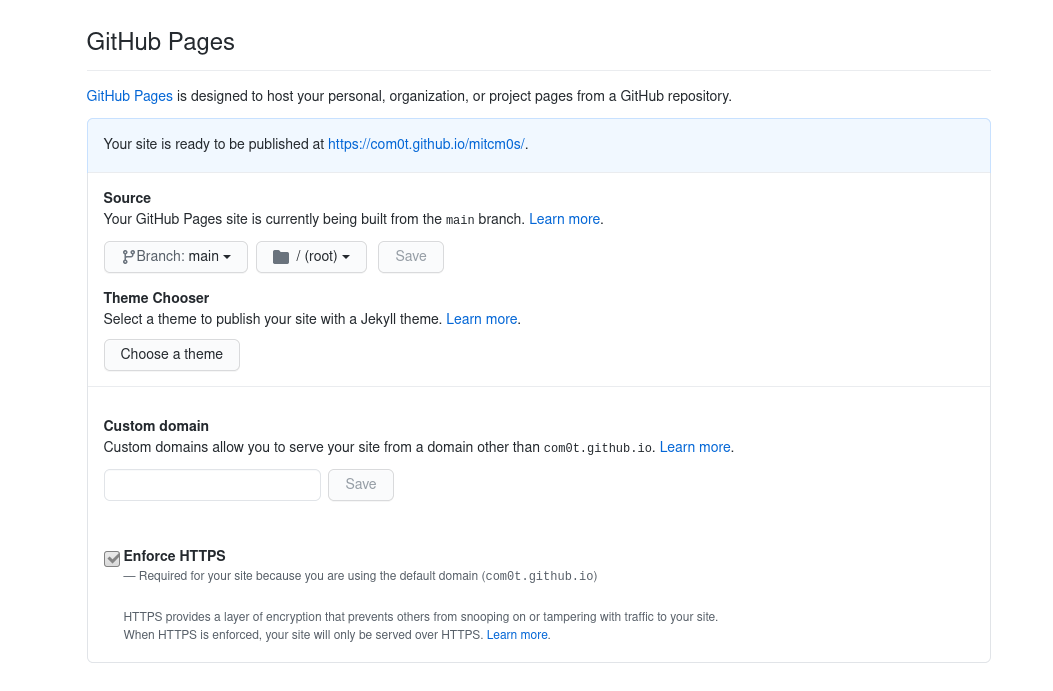Click the caret arrow next to (root)

click(346, 257)
